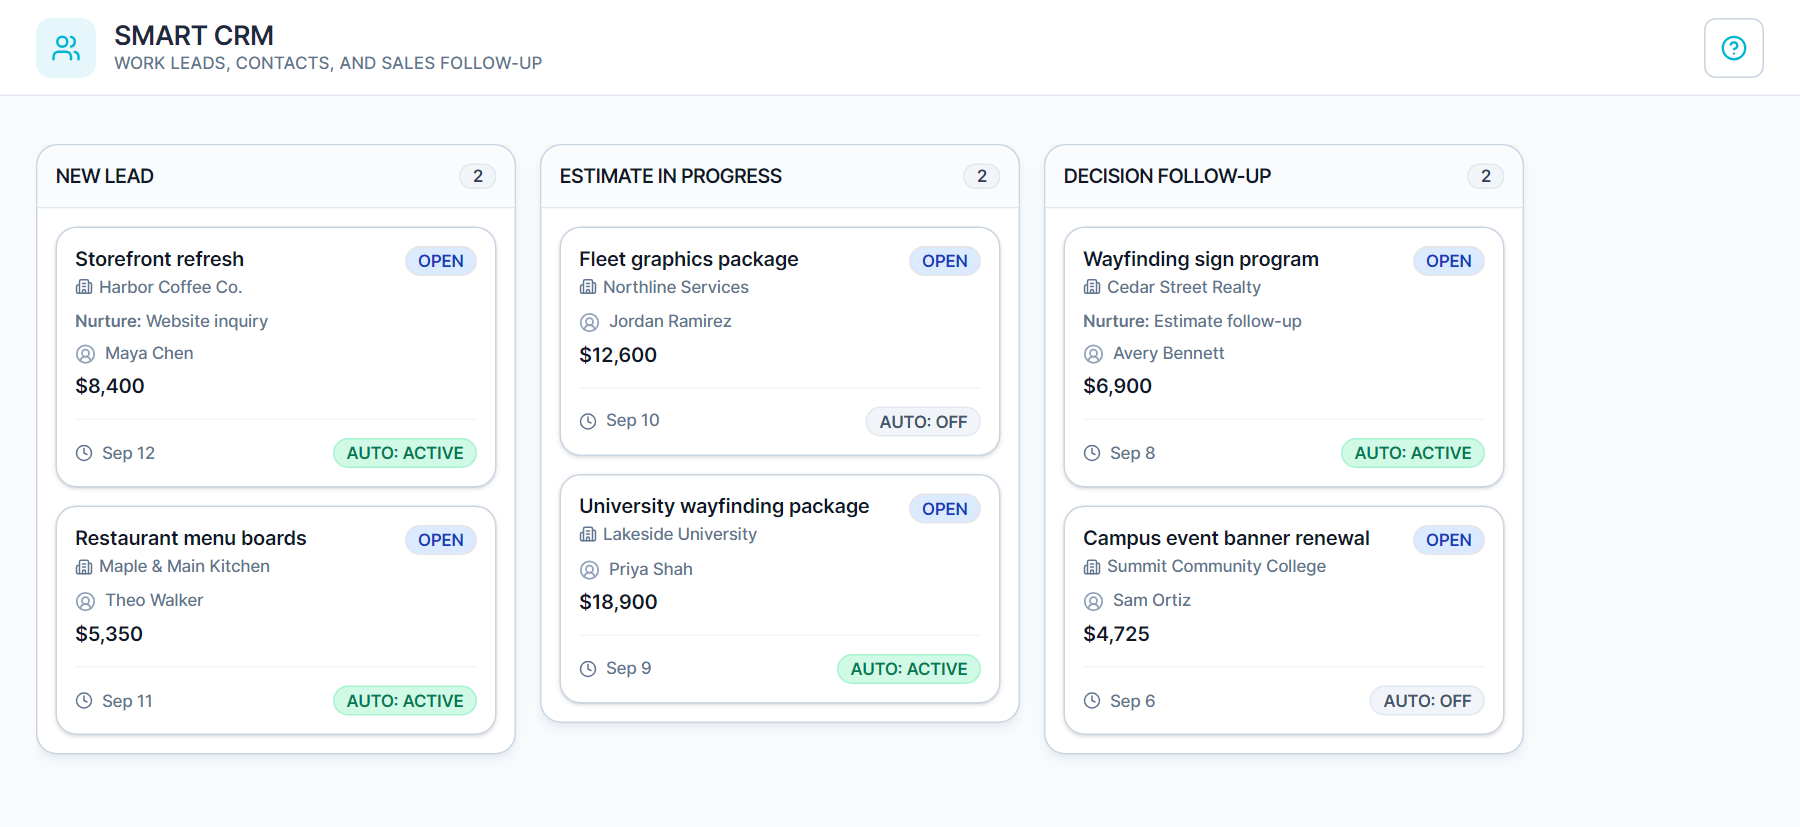Image resolution: width=1800 pixels, height=827 pixels.
Task: Click person icon next to Sam Ortiz
Action: click(x=1094, y=601)
